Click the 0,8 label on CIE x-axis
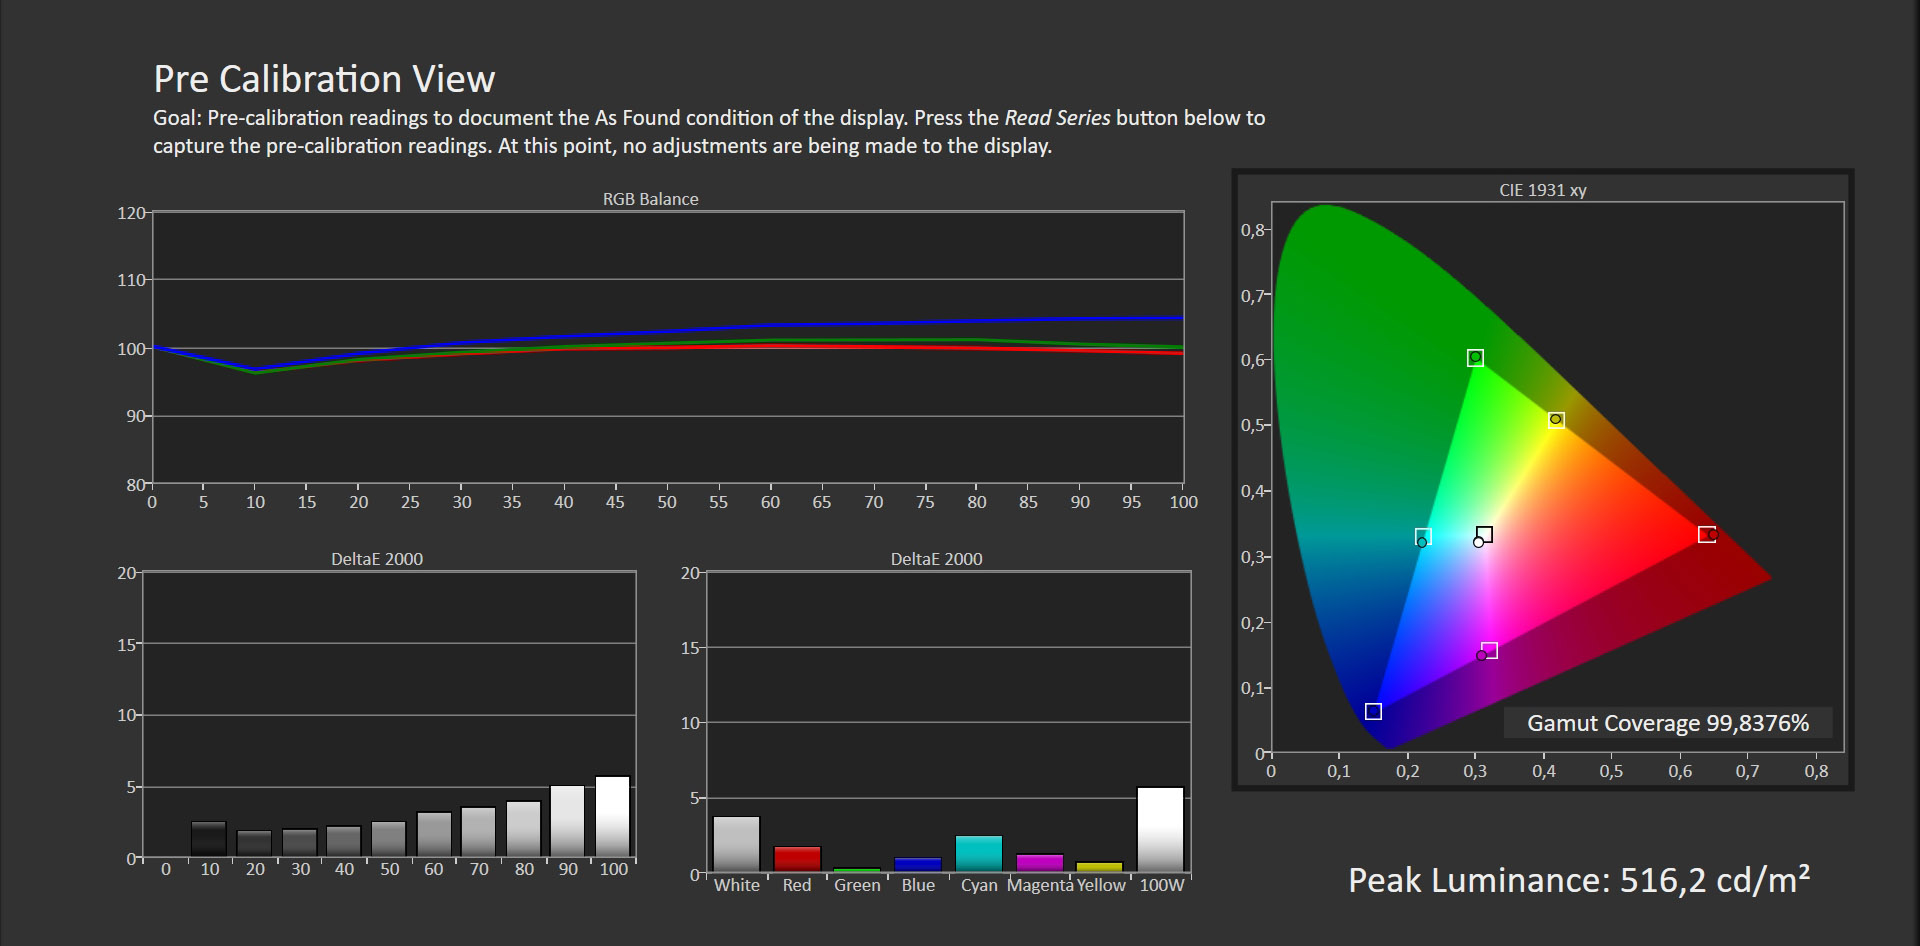Image resolution: width=1920 pixels, height=946 pixels. point(1816,771)
